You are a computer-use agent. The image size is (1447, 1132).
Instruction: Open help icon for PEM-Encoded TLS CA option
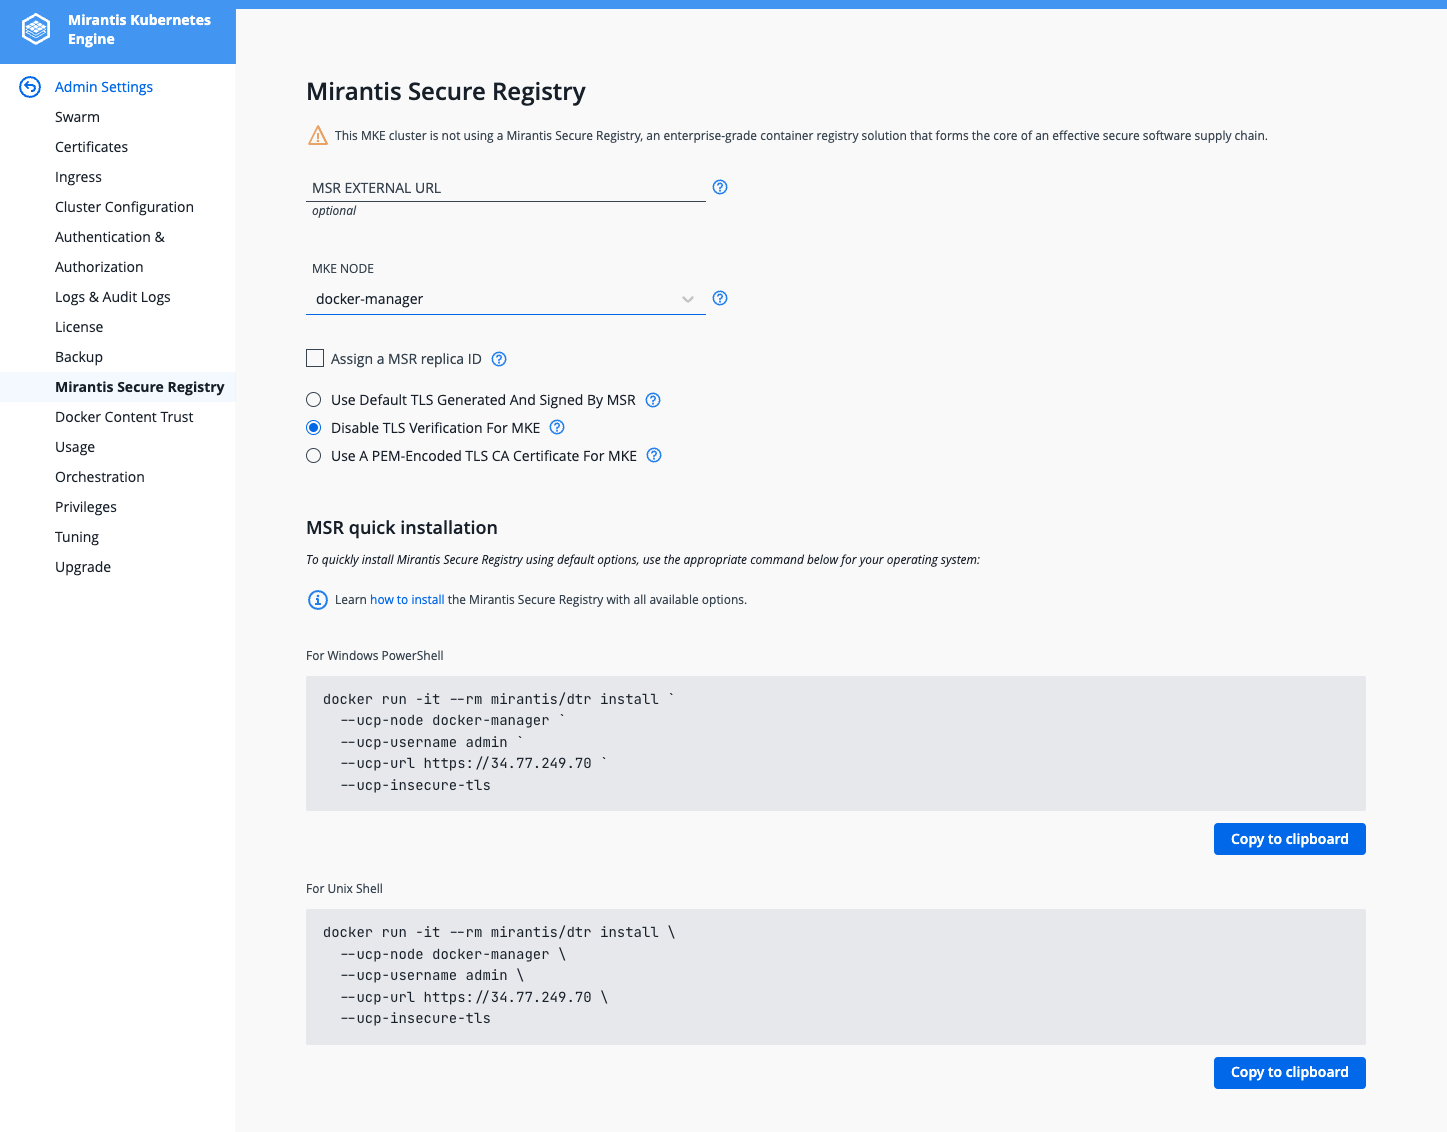(654, 455)
